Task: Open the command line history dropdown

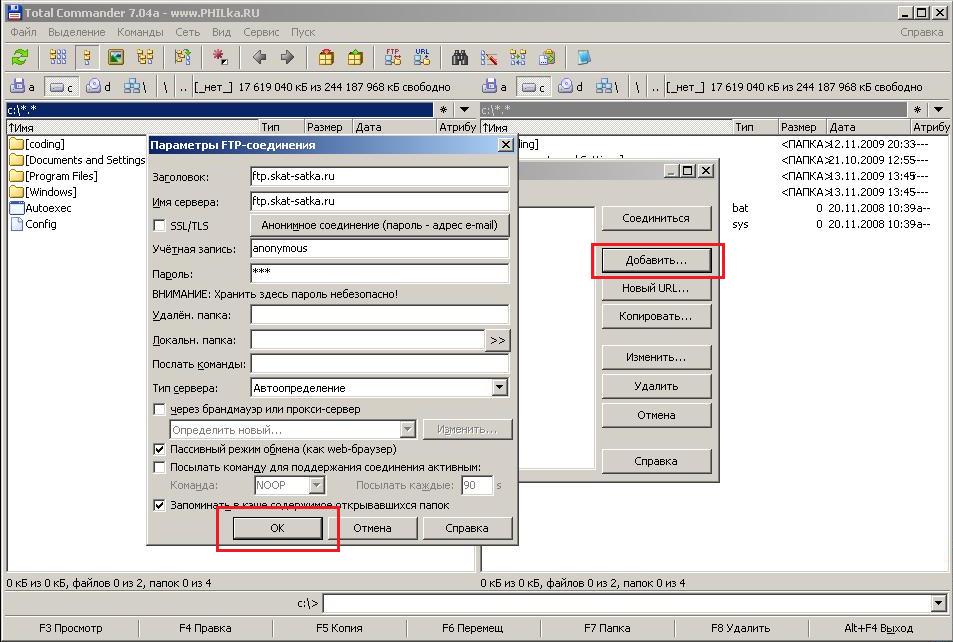Action: pos(938,603)
